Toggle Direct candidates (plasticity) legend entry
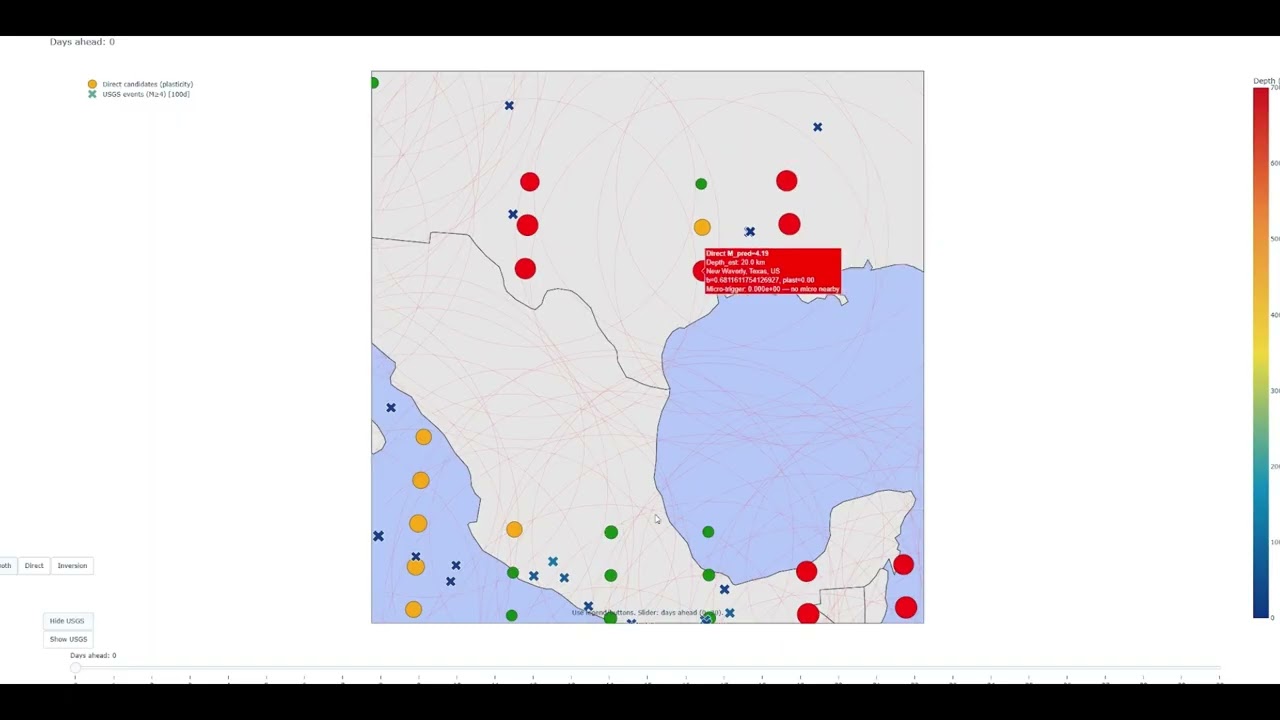 140,84
